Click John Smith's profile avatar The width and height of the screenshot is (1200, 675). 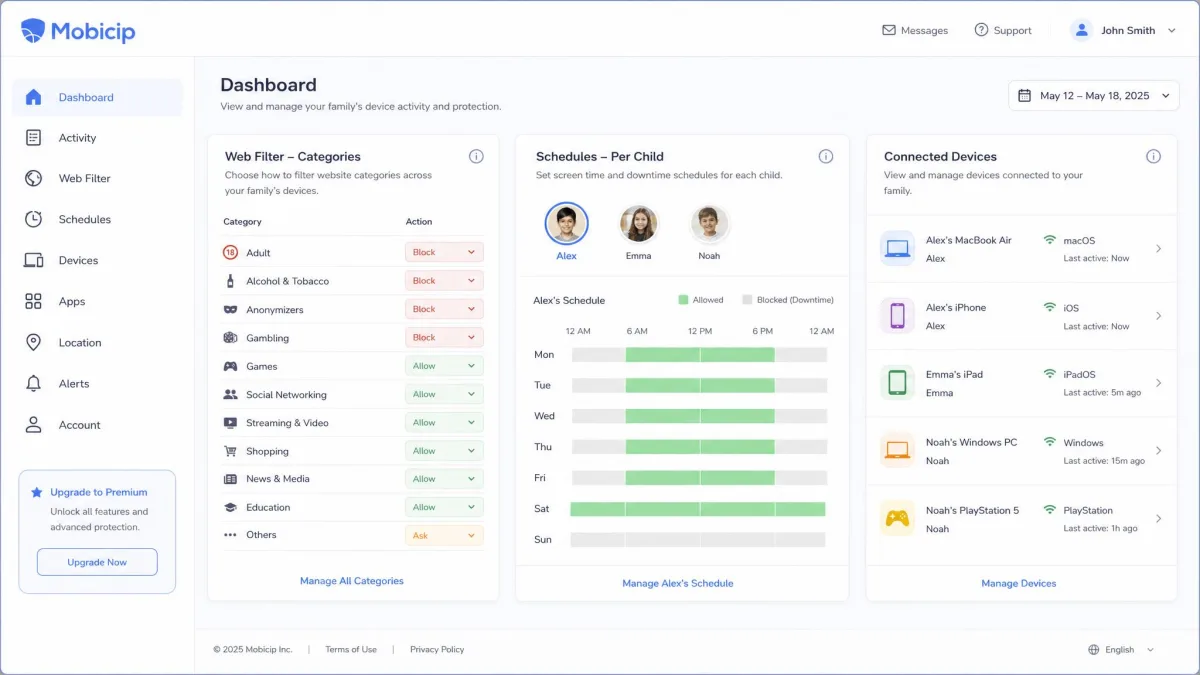[1081, 30]
